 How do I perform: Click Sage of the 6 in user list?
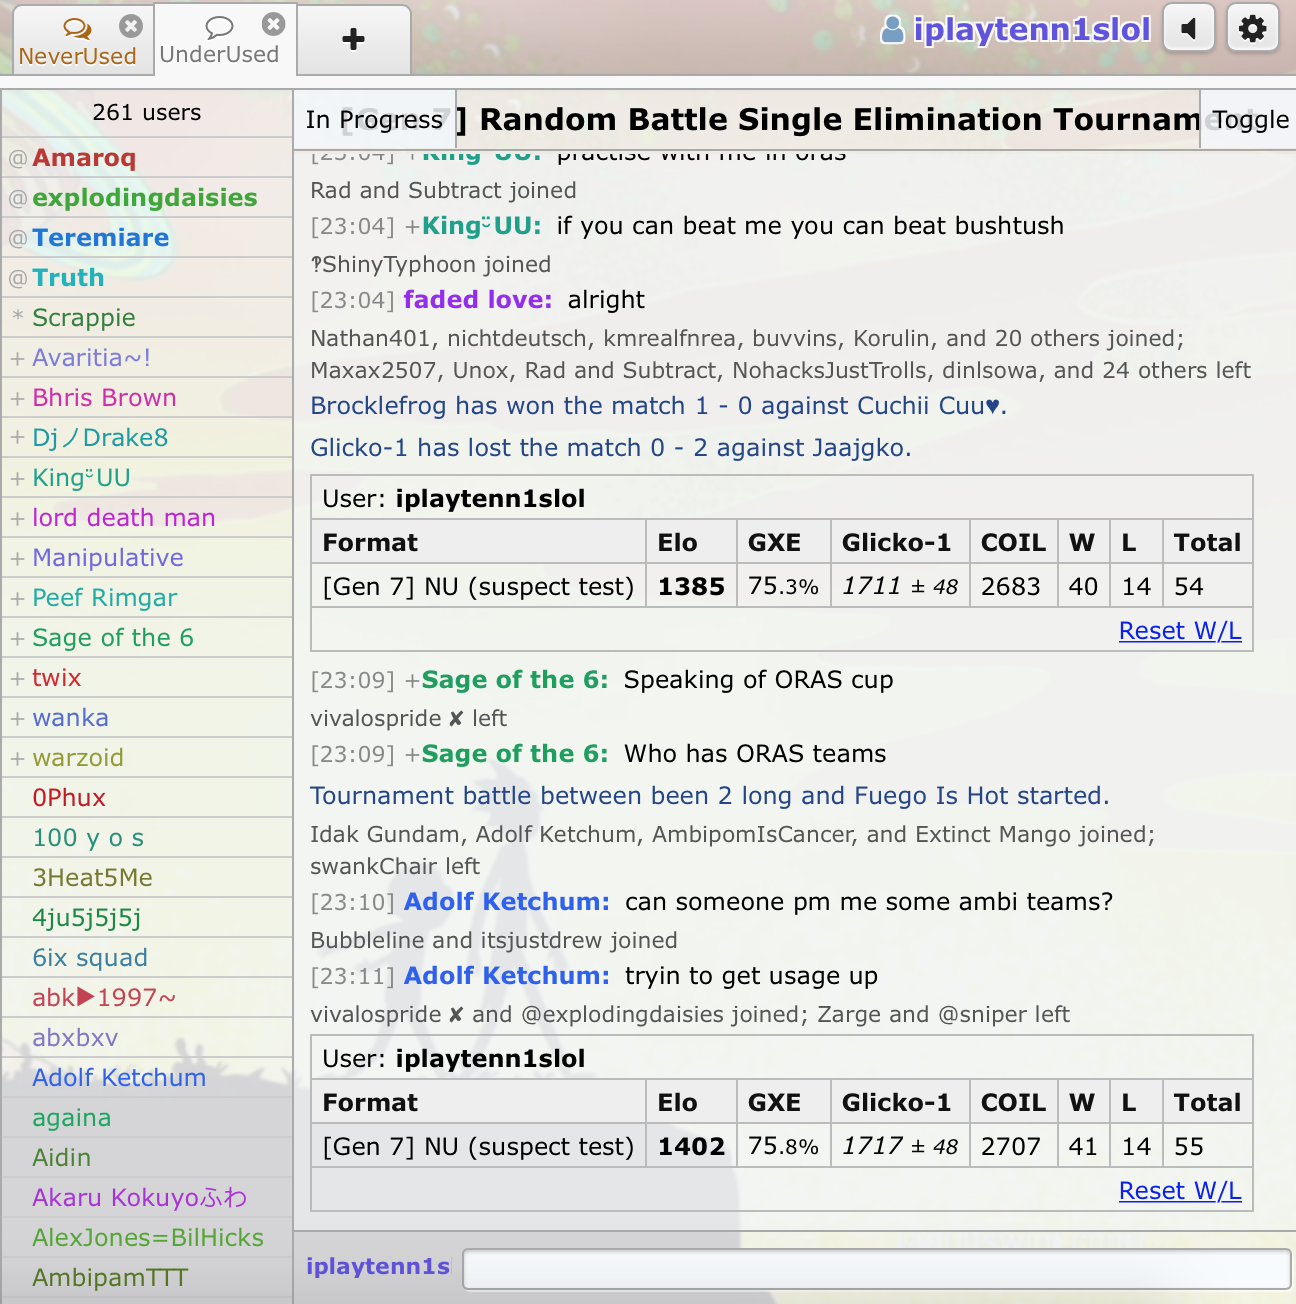(113, 638)
